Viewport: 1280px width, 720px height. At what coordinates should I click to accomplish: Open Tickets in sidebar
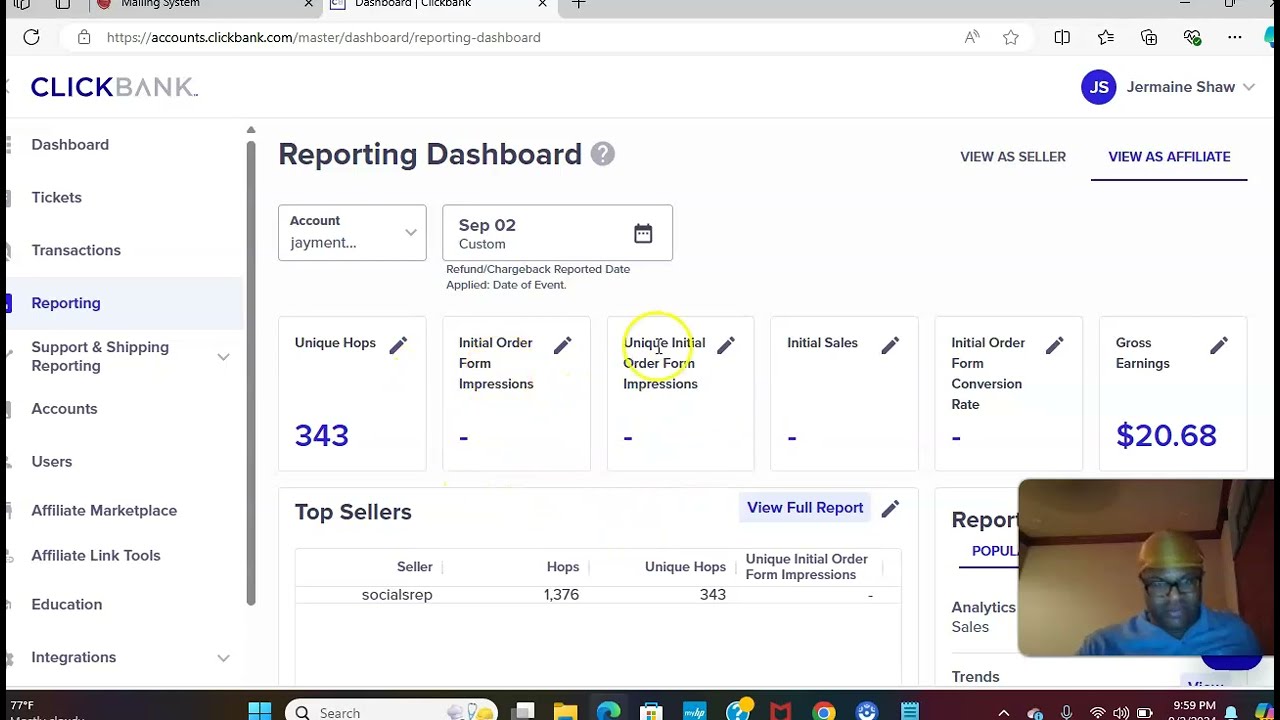[56, 198]
